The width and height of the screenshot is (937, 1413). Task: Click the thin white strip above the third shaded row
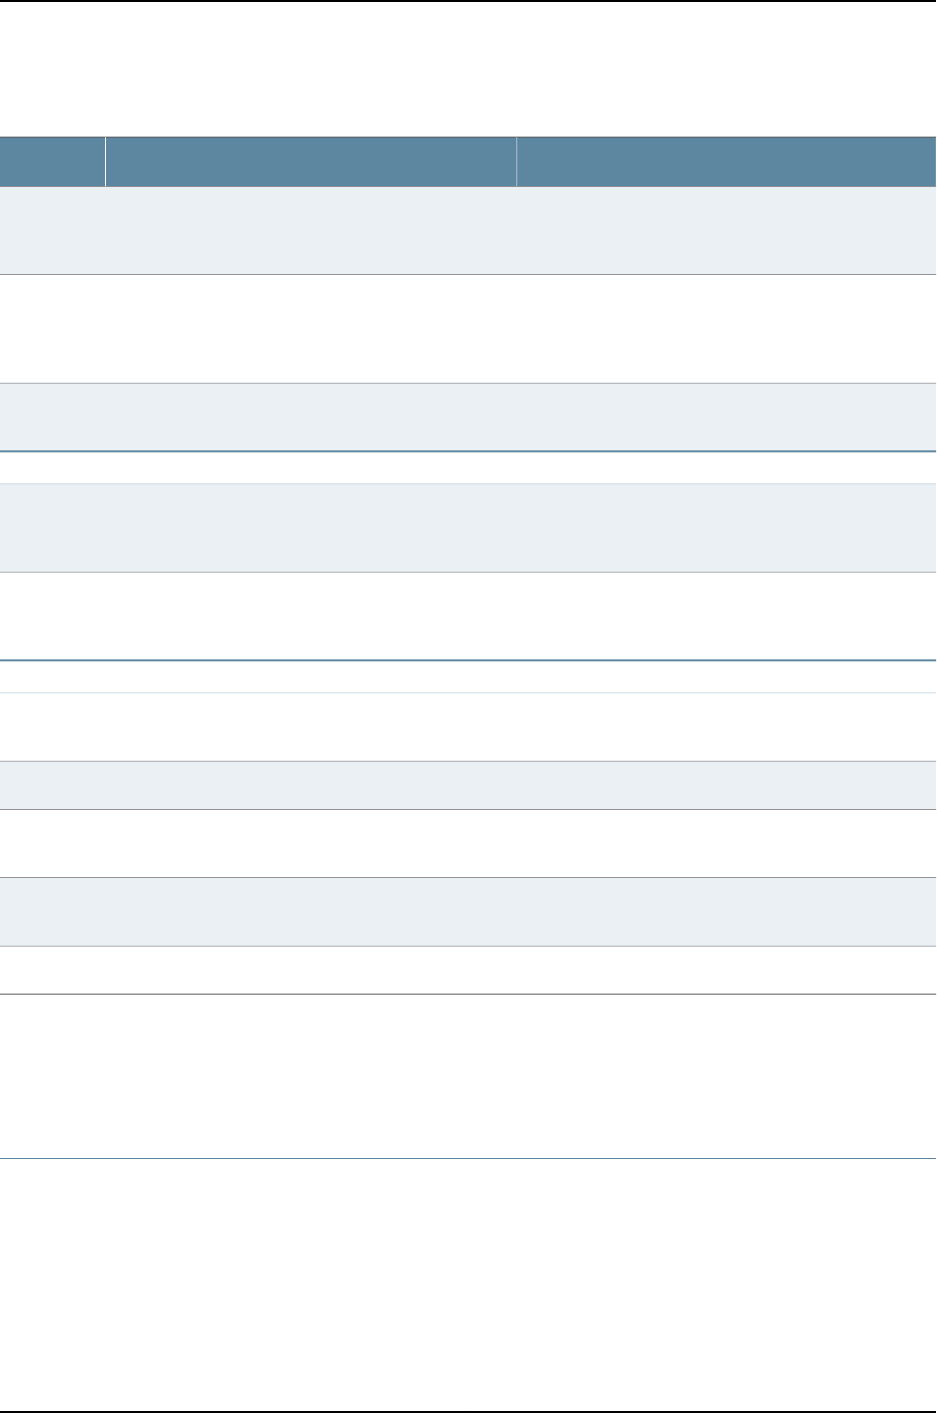468,468
